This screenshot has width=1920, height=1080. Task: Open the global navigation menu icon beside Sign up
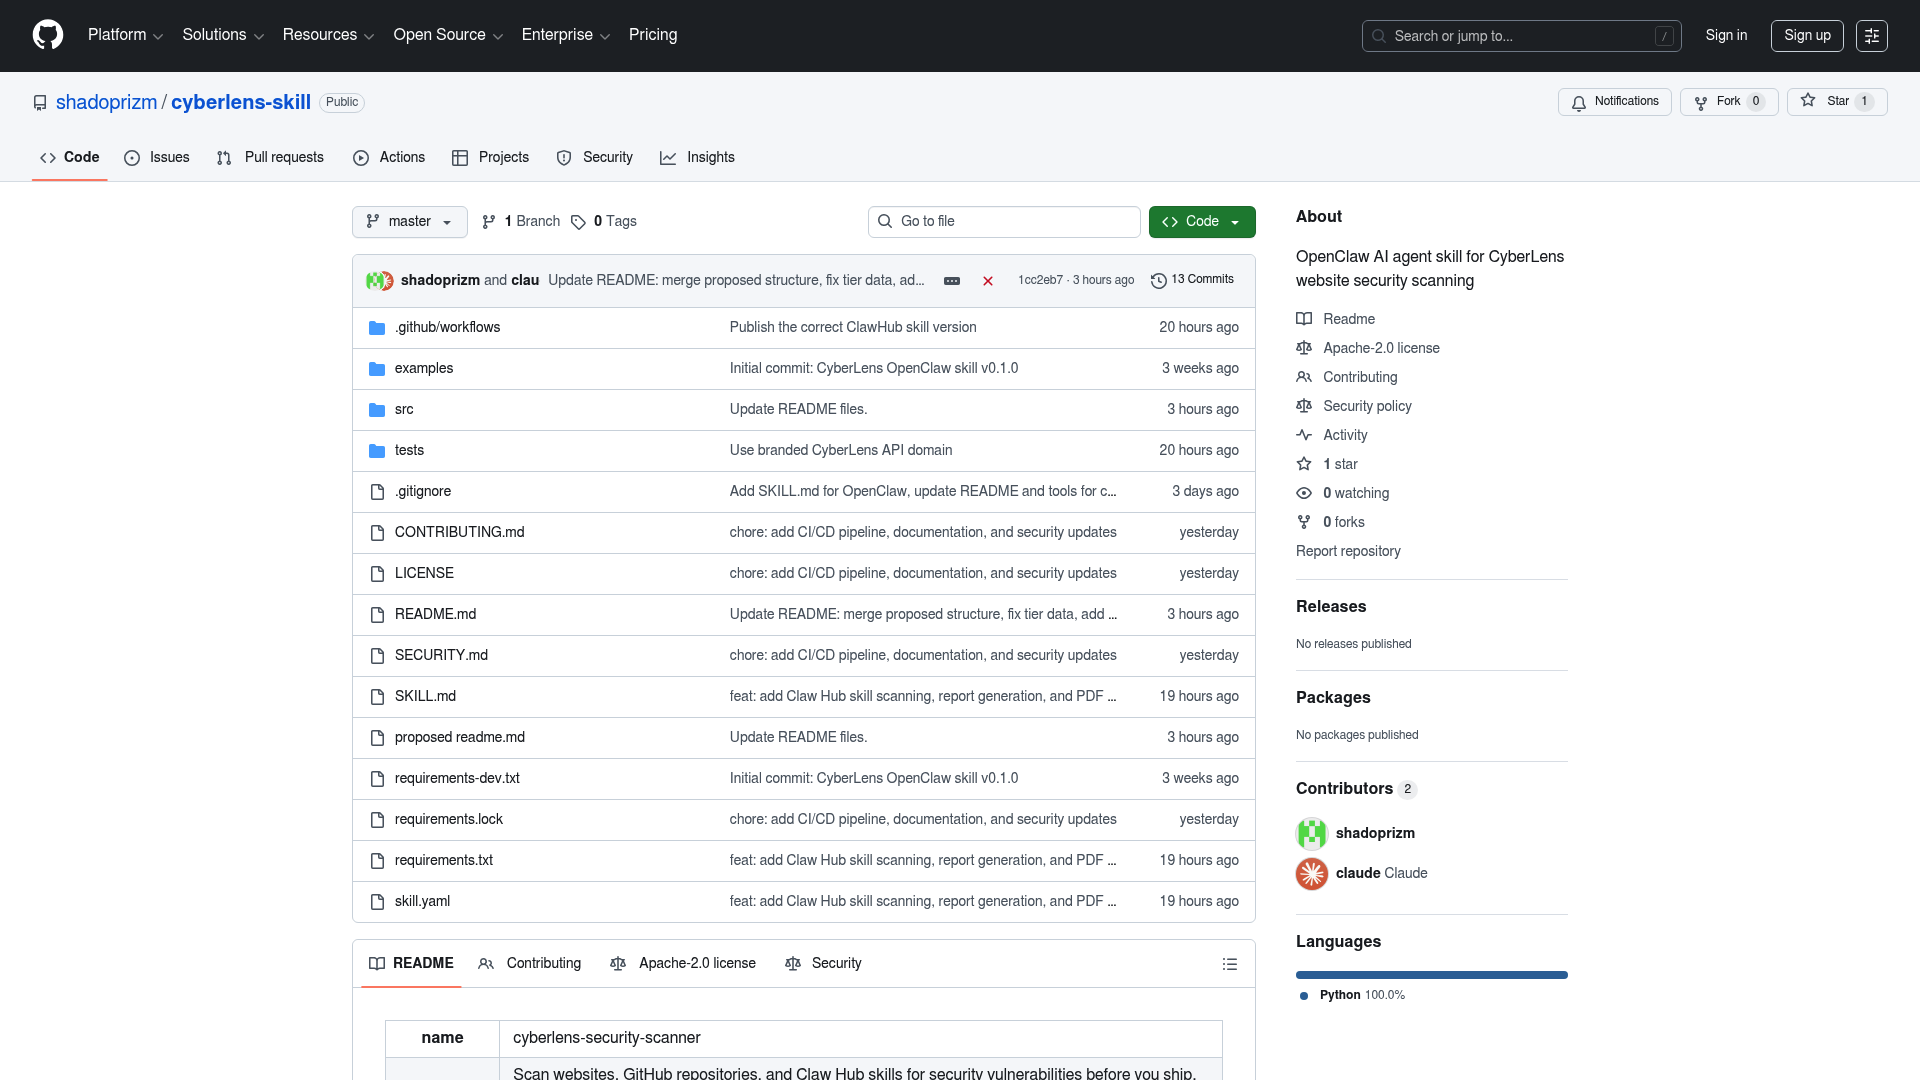point(1872,36)
